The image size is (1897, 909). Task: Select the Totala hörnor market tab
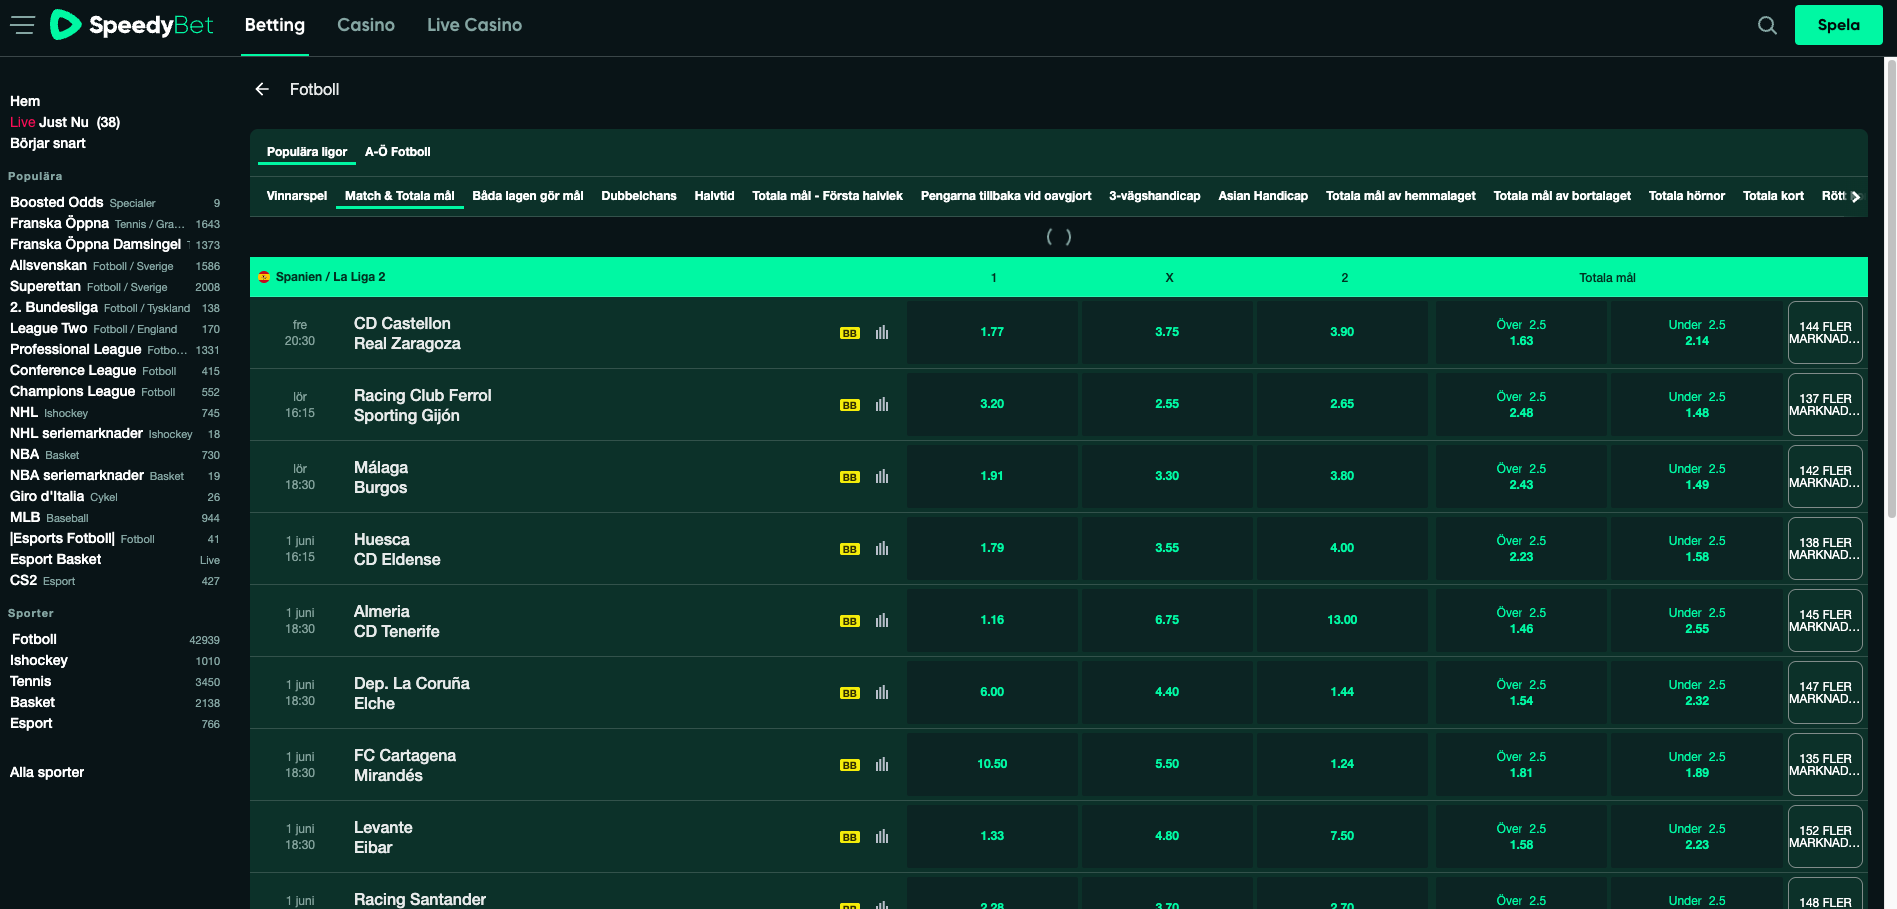coord(1687,196)
